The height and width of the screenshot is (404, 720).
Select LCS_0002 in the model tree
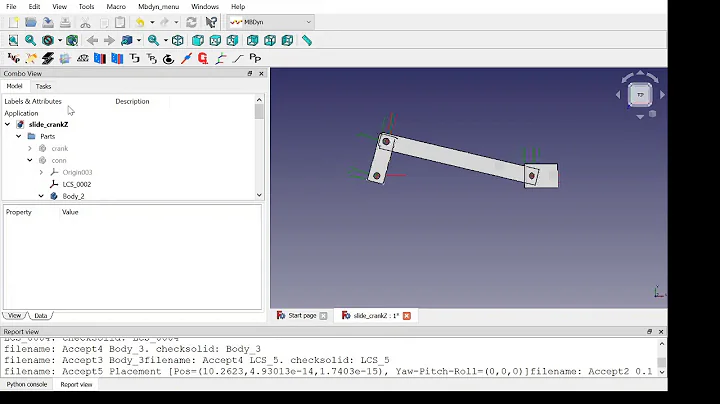click(x=77, y=184)
